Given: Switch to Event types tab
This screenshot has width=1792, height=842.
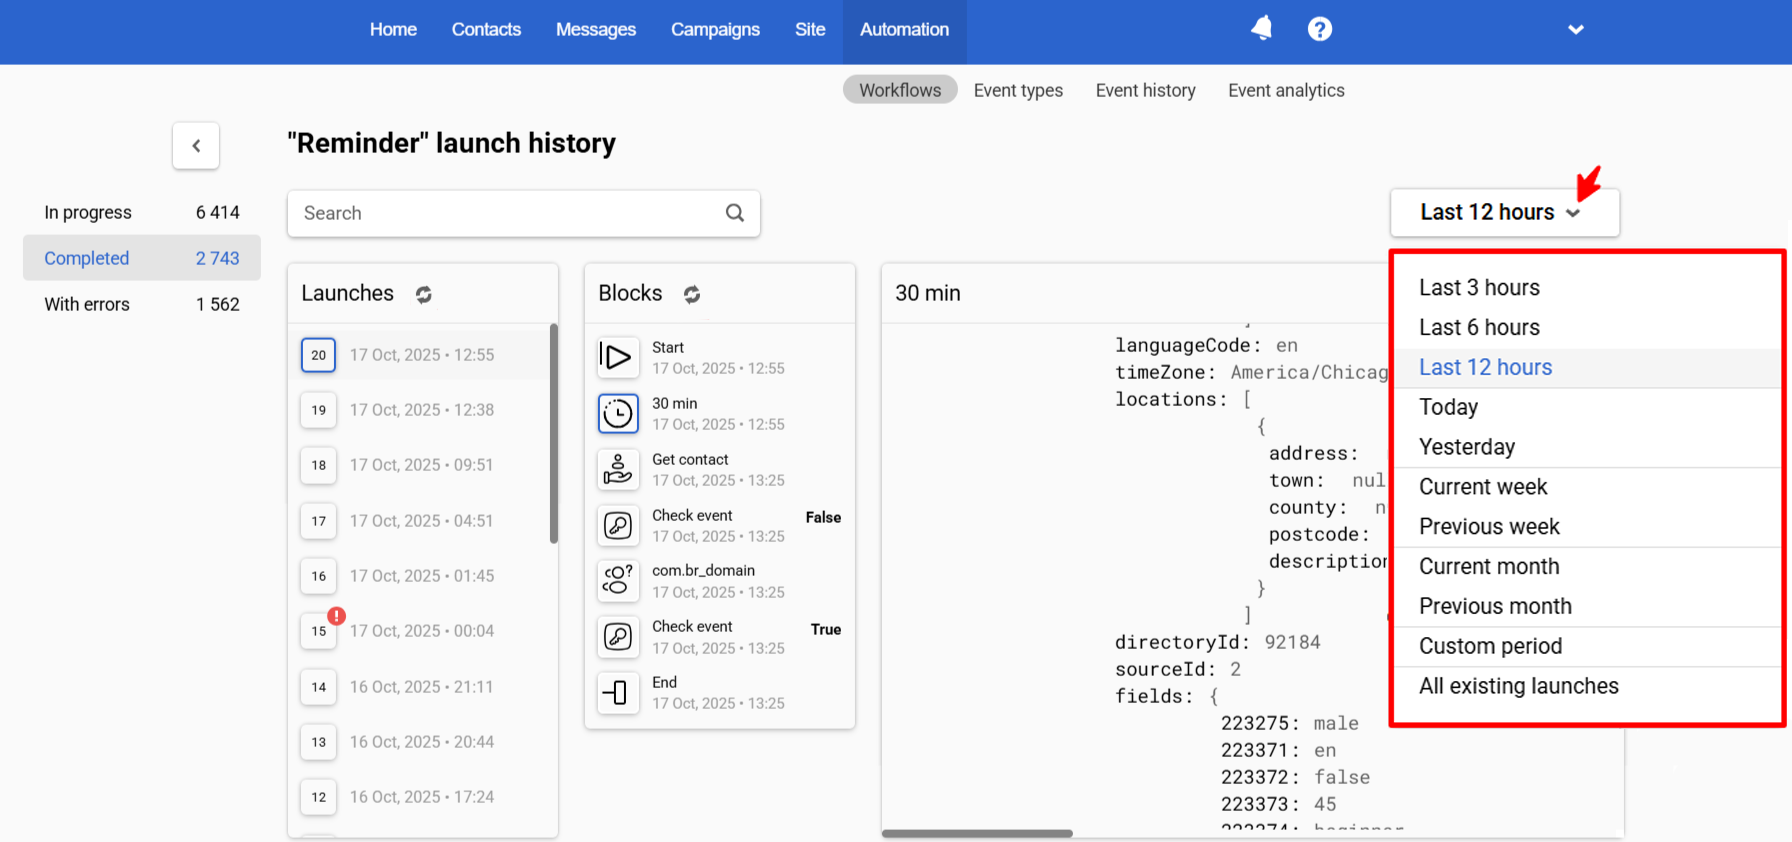Looking at the screenshot, I should (x=1018, y=90).
